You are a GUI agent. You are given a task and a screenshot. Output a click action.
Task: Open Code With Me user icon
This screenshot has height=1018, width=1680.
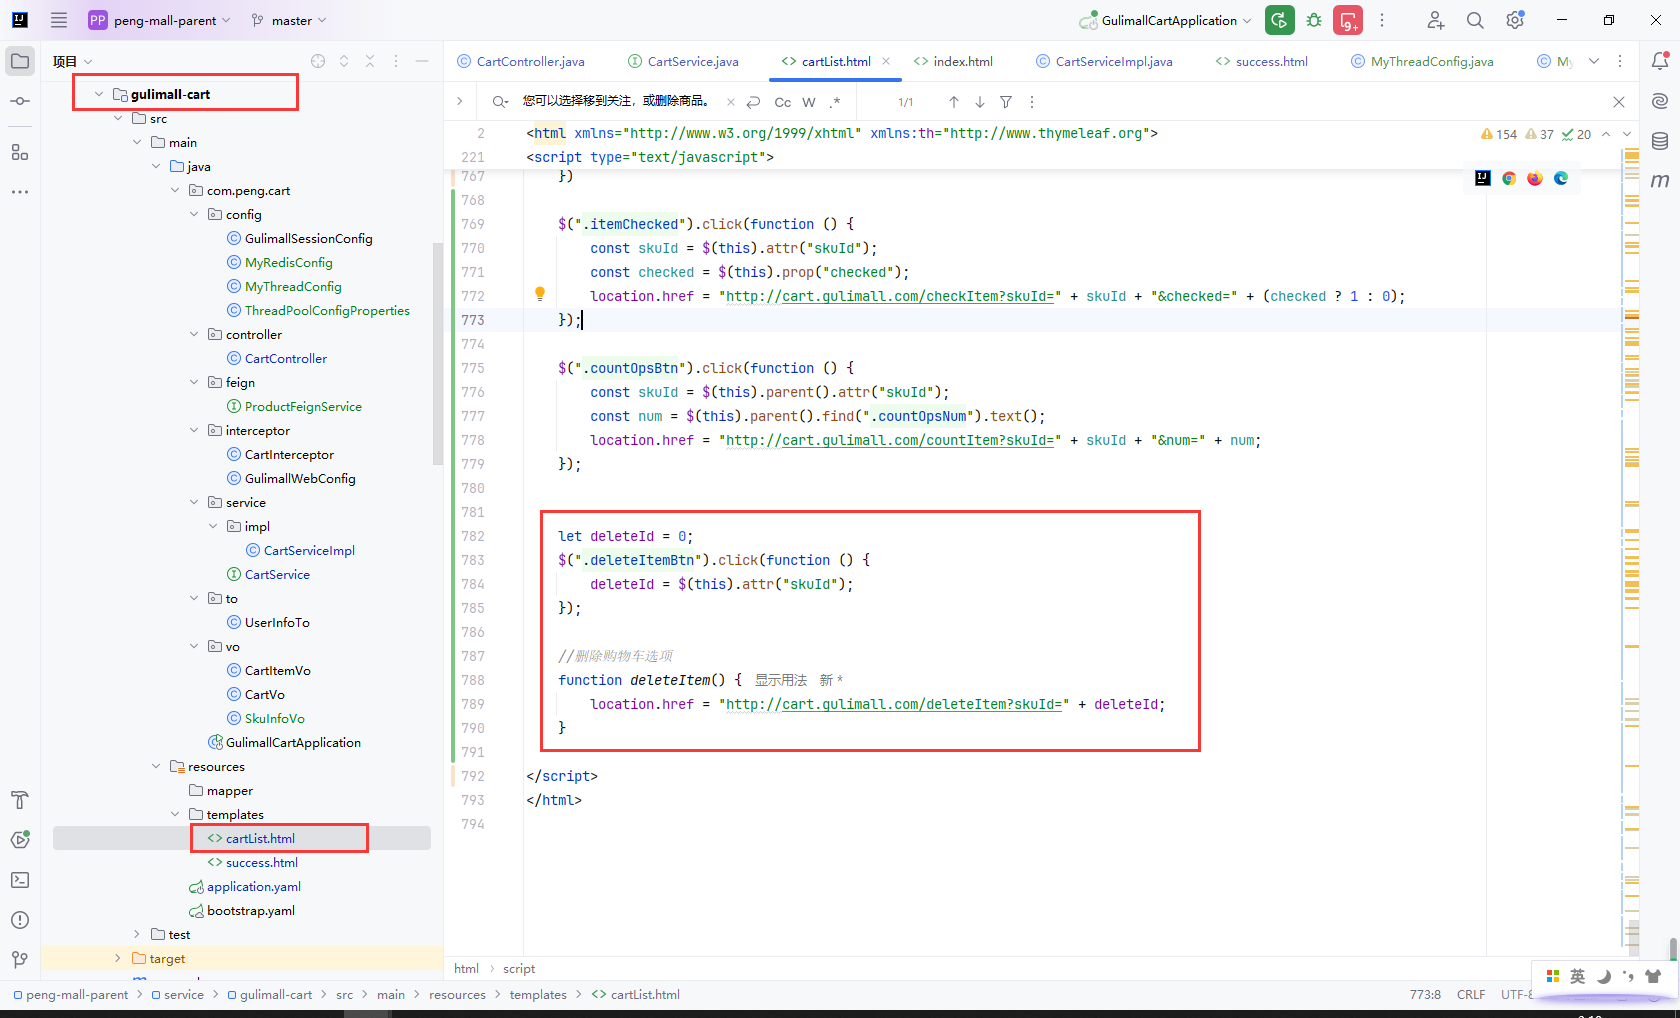pos(1436,20)
